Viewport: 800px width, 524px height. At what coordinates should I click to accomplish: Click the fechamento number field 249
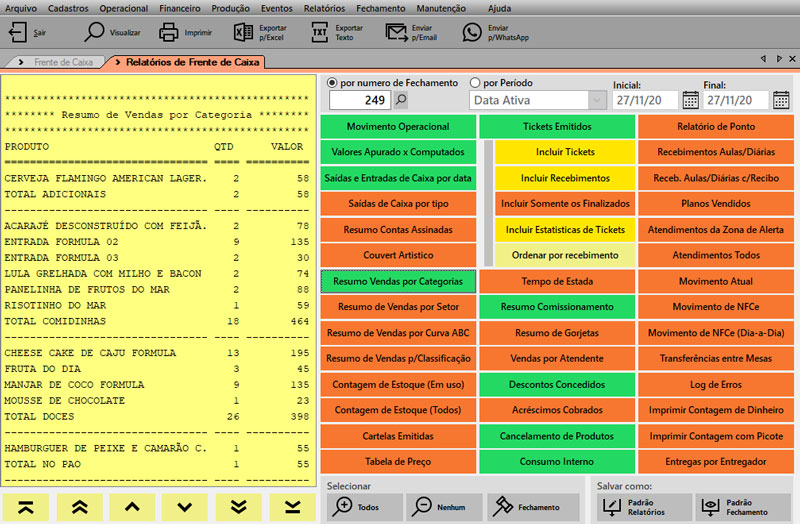point(360,100)
